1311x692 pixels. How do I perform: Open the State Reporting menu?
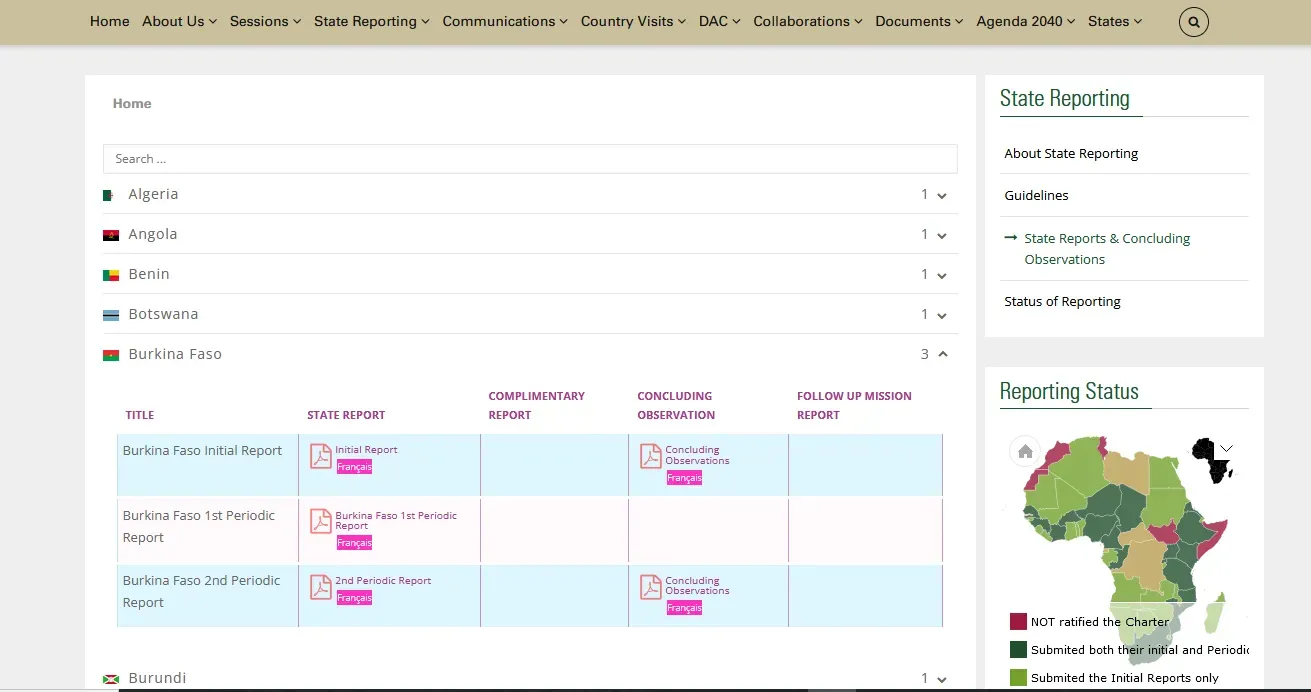click(372, 21)
